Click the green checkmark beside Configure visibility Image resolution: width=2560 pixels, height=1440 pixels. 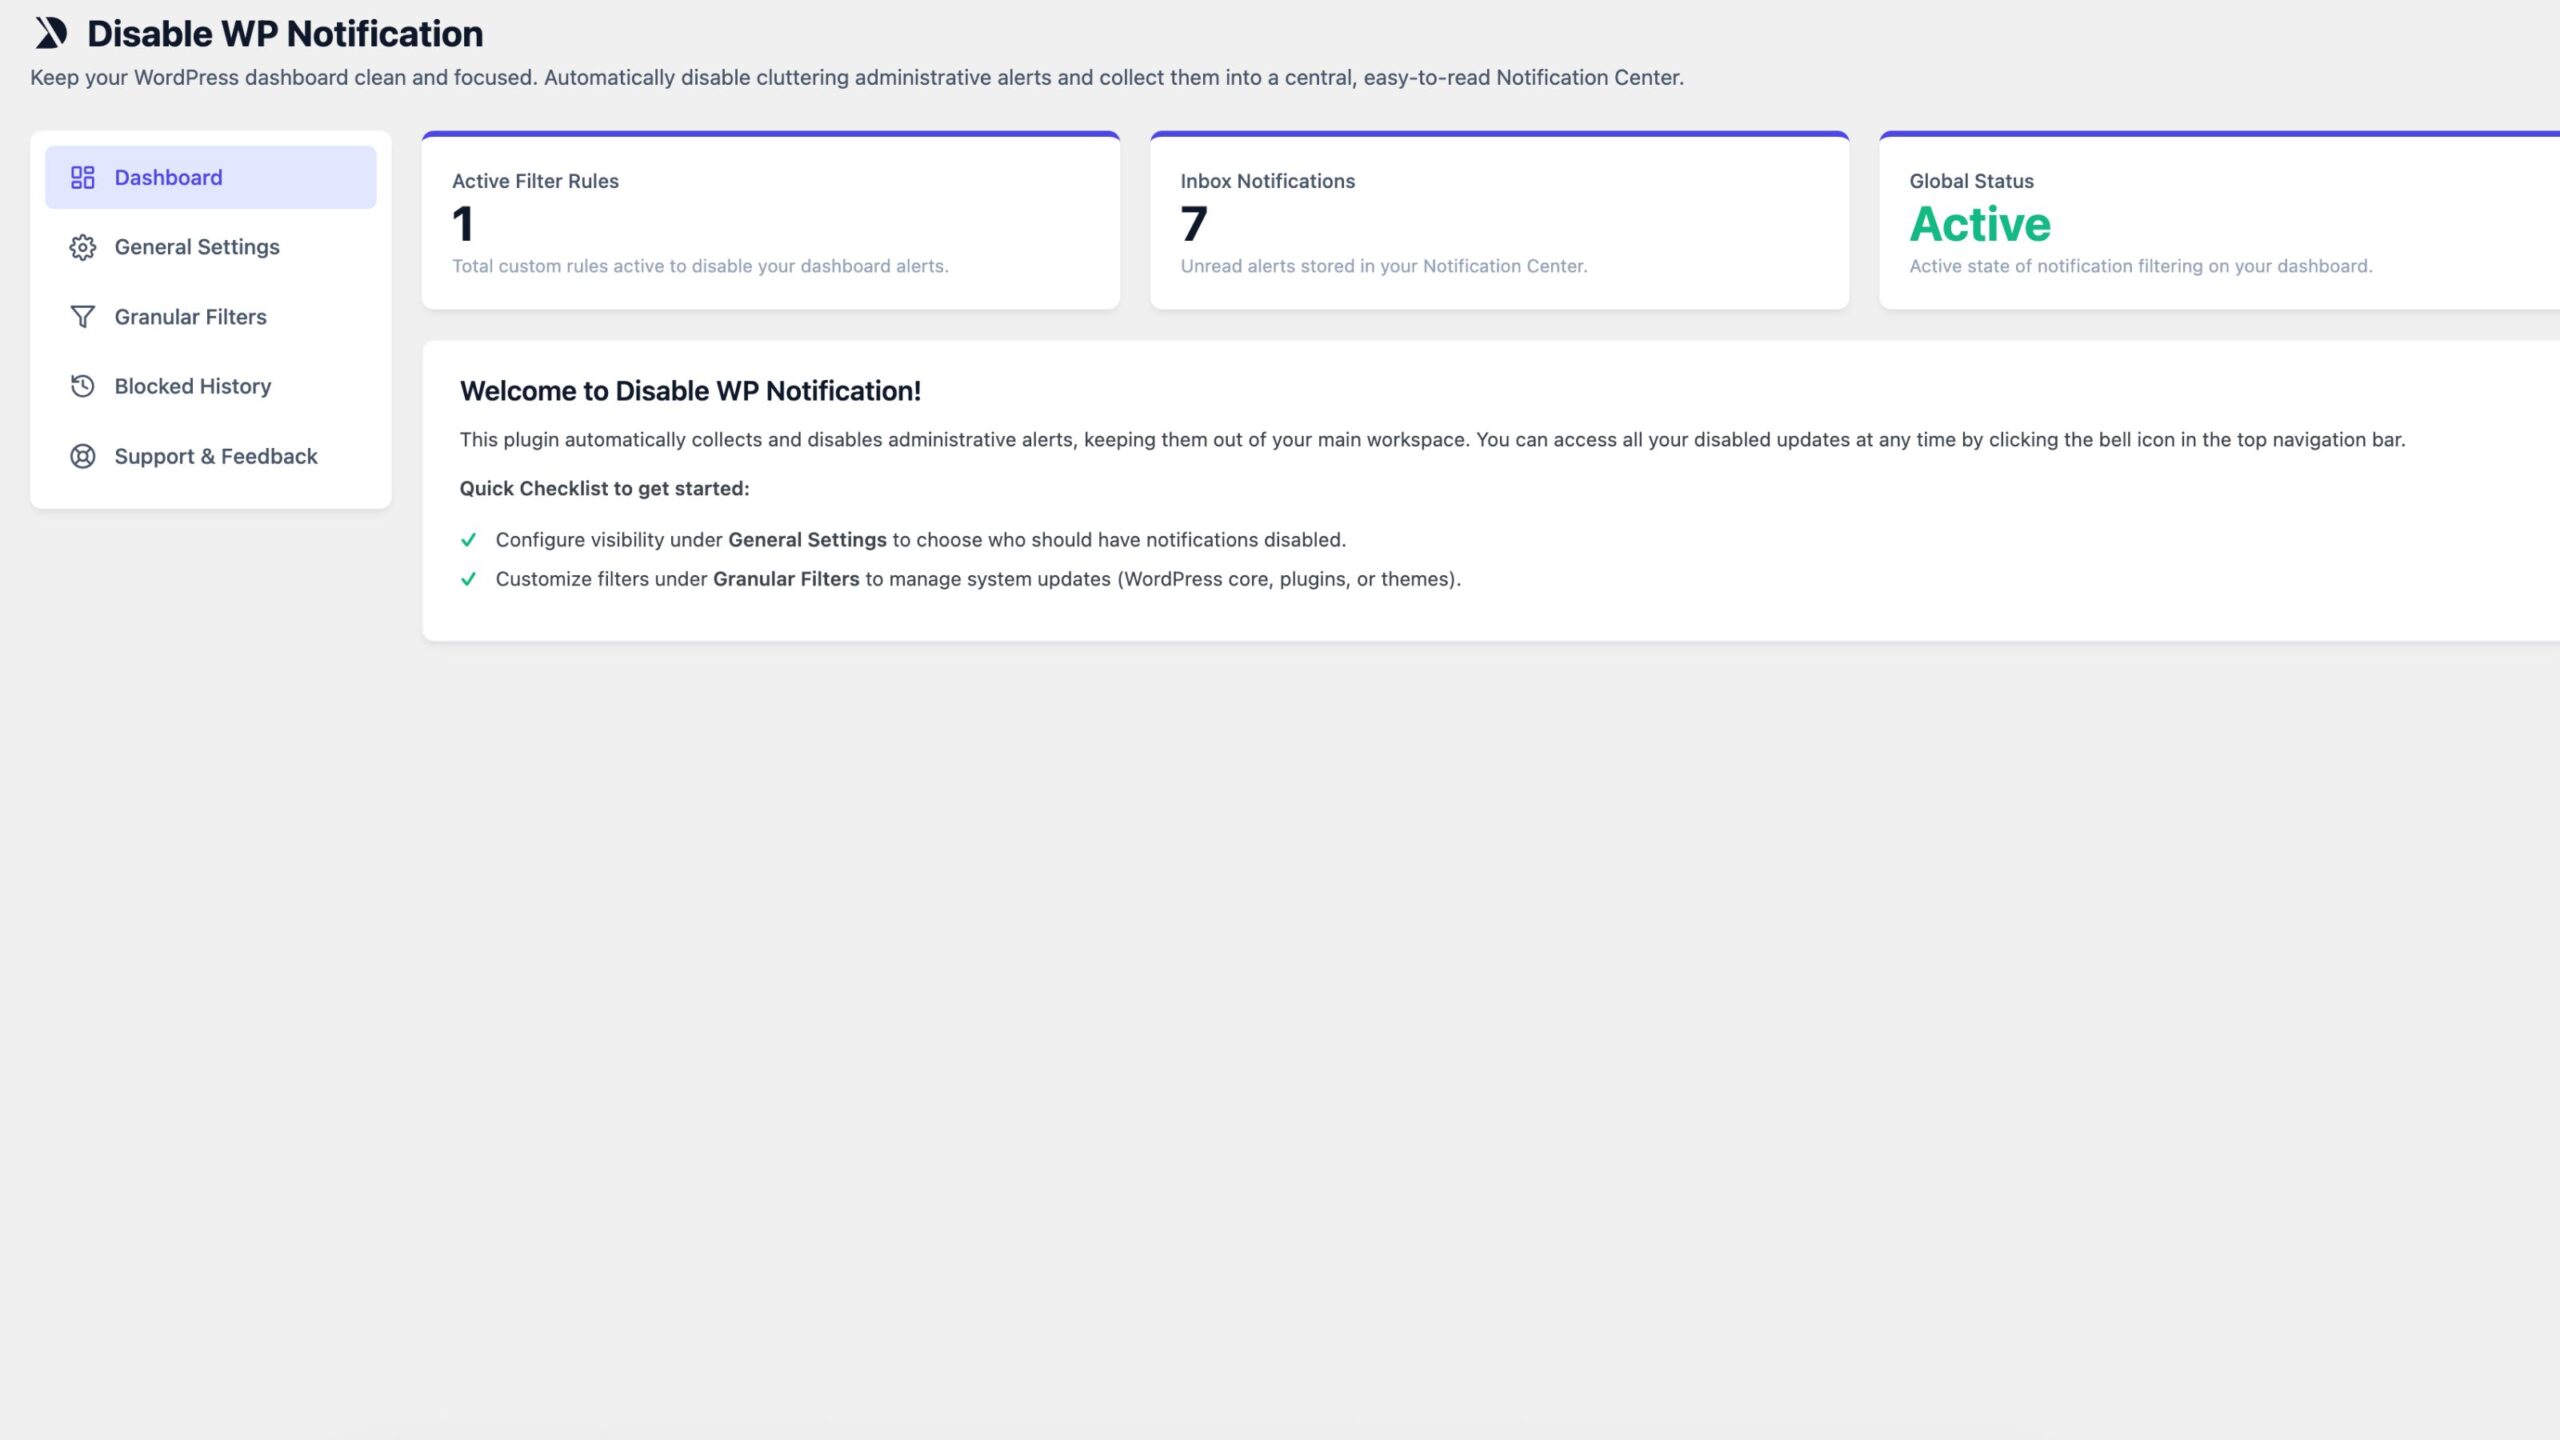(x=468, y=540)
